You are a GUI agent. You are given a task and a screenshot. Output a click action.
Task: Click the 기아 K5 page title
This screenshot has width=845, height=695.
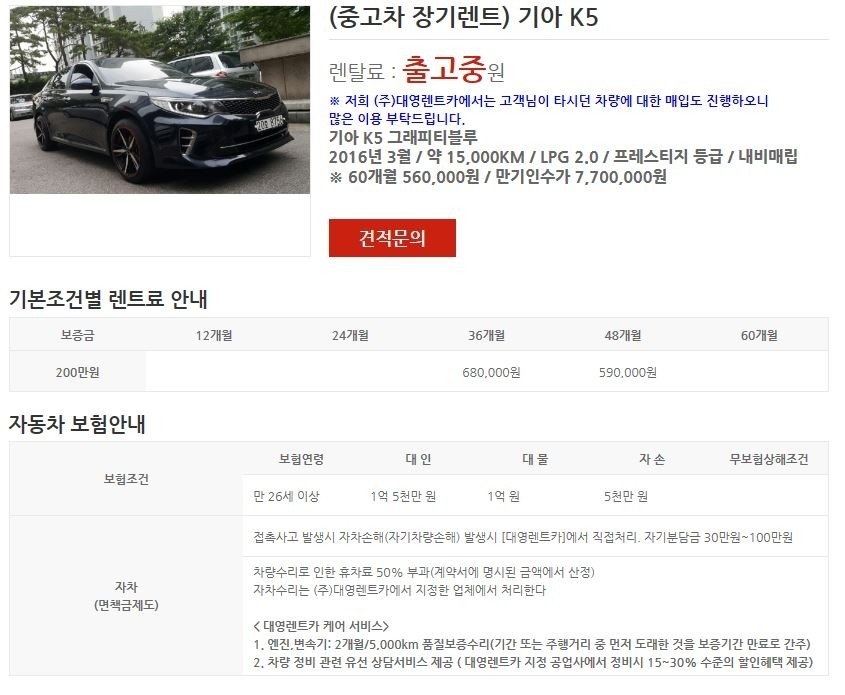pyautogui.click(x=463, y=17)
